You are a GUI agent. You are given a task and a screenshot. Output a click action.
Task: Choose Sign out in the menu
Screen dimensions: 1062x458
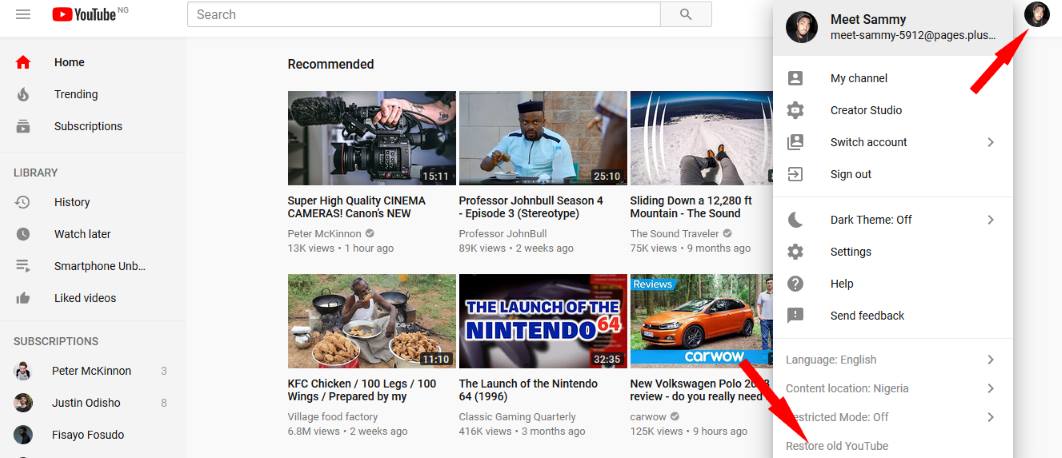[x=850, y=174]
